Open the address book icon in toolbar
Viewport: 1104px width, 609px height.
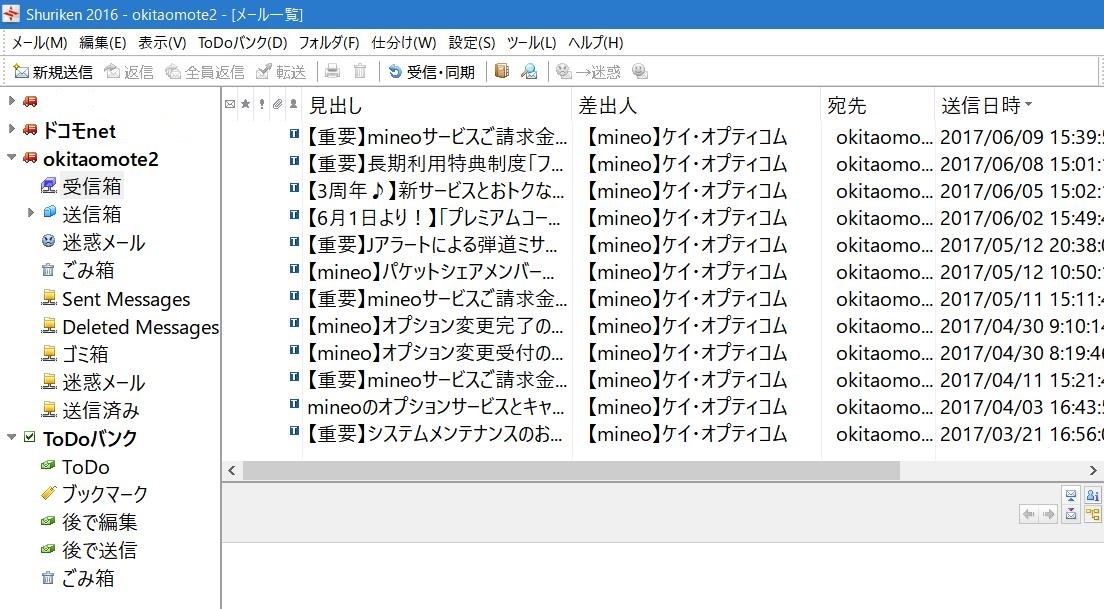pyautogui.click(x=502, y=71)
